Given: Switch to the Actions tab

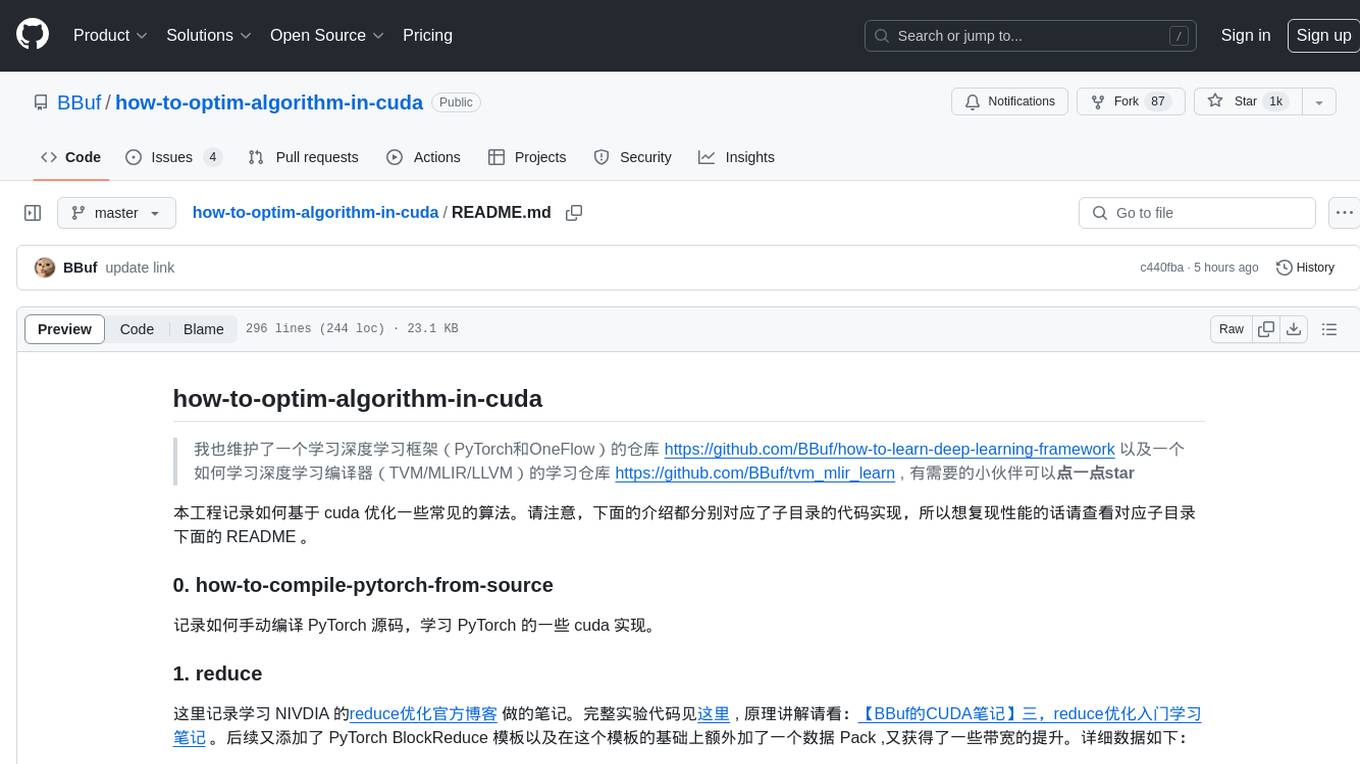Looking at the screenshot, I should click(423, 157).
